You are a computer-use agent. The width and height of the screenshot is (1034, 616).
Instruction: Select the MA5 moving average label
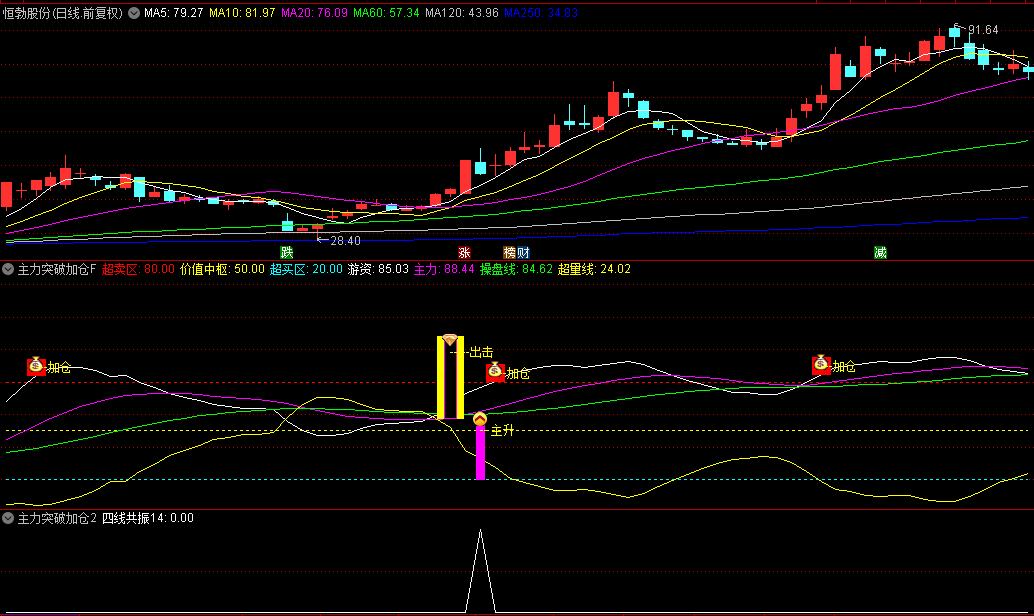pos(174,14)
